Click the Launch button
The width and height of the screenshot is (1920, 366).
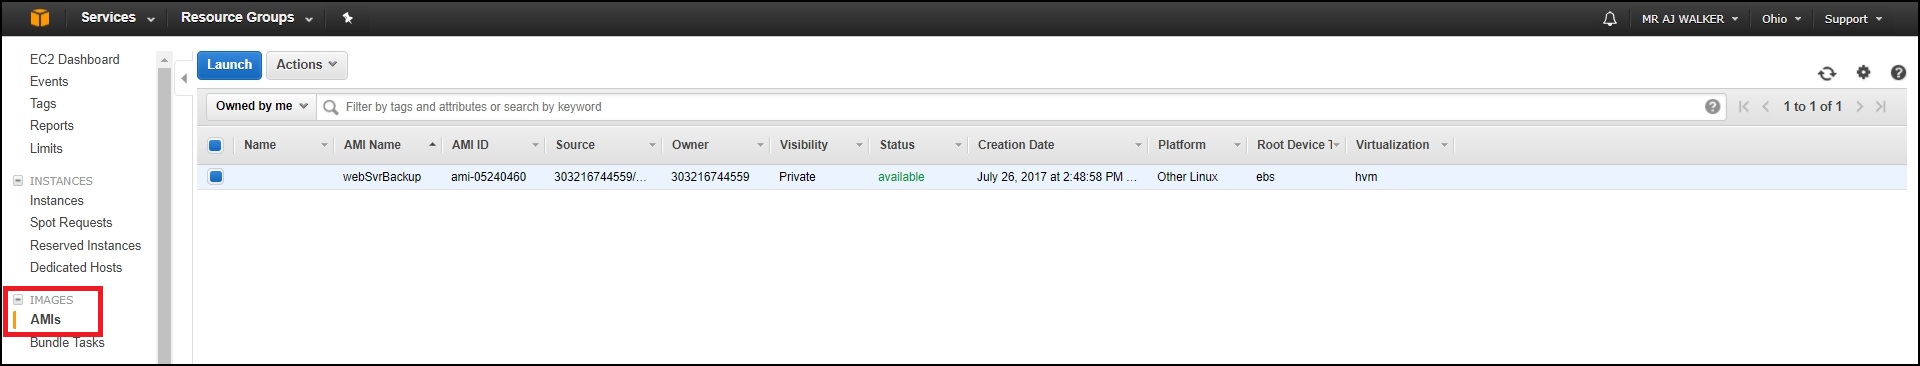pyautogui.click(x=229, y=65)
